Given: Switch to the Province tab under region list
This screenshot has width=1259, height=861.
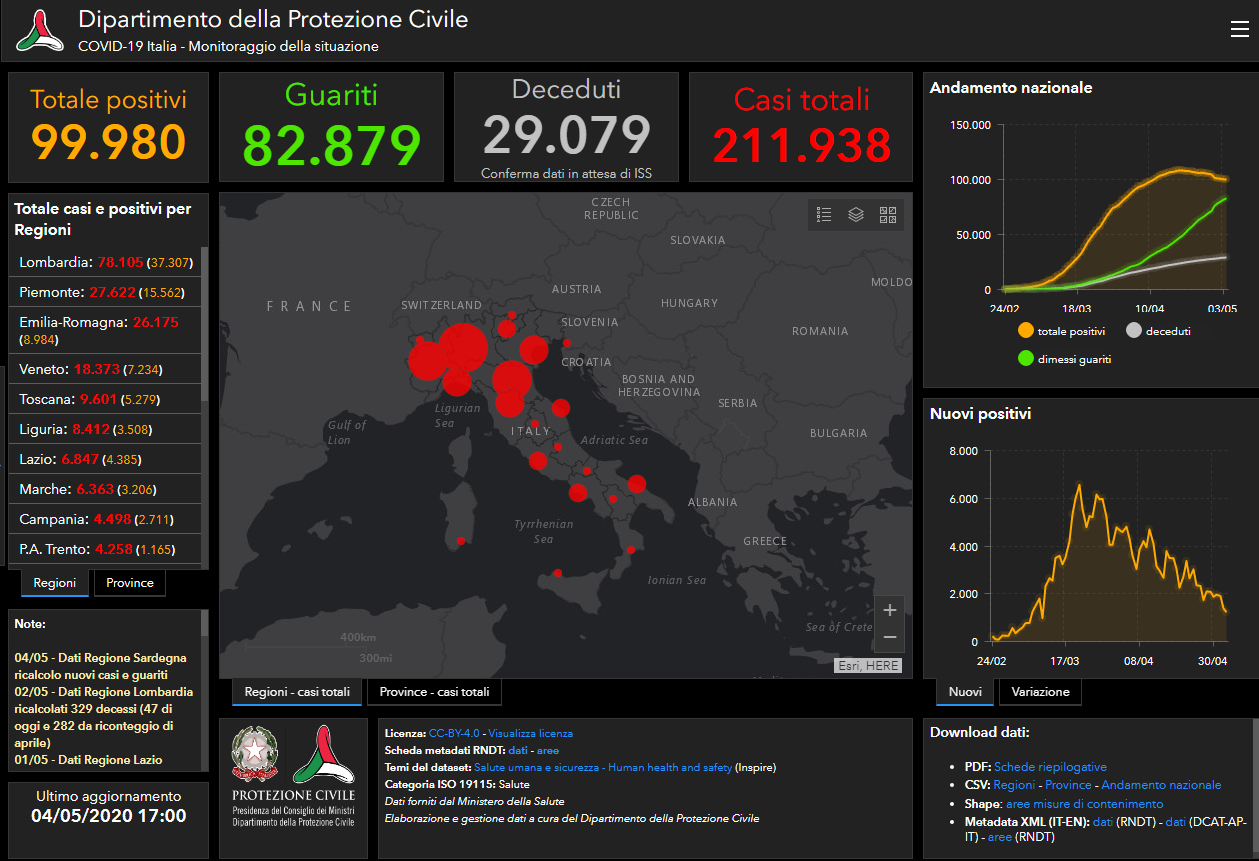Looking at the screenshot, I should pos(130,583).
